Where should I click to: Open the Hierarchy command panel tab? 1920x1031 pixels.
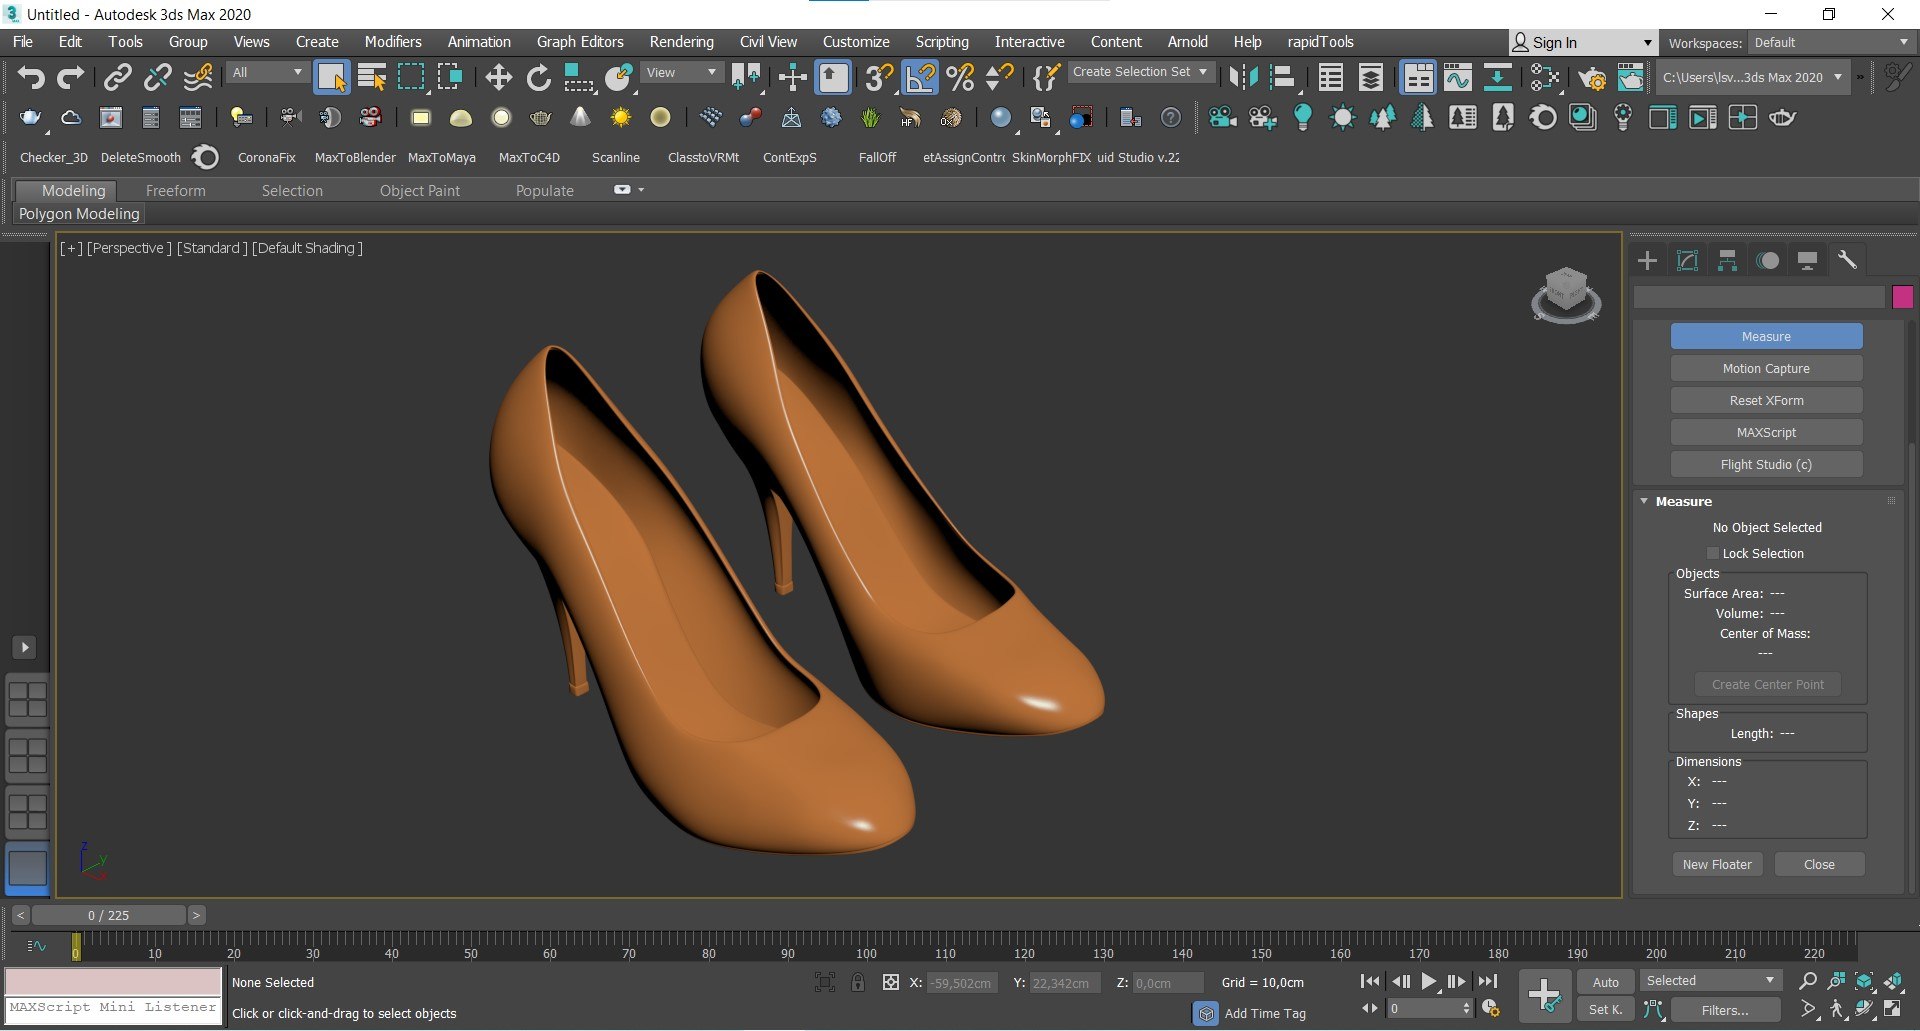click(1727, 261)
